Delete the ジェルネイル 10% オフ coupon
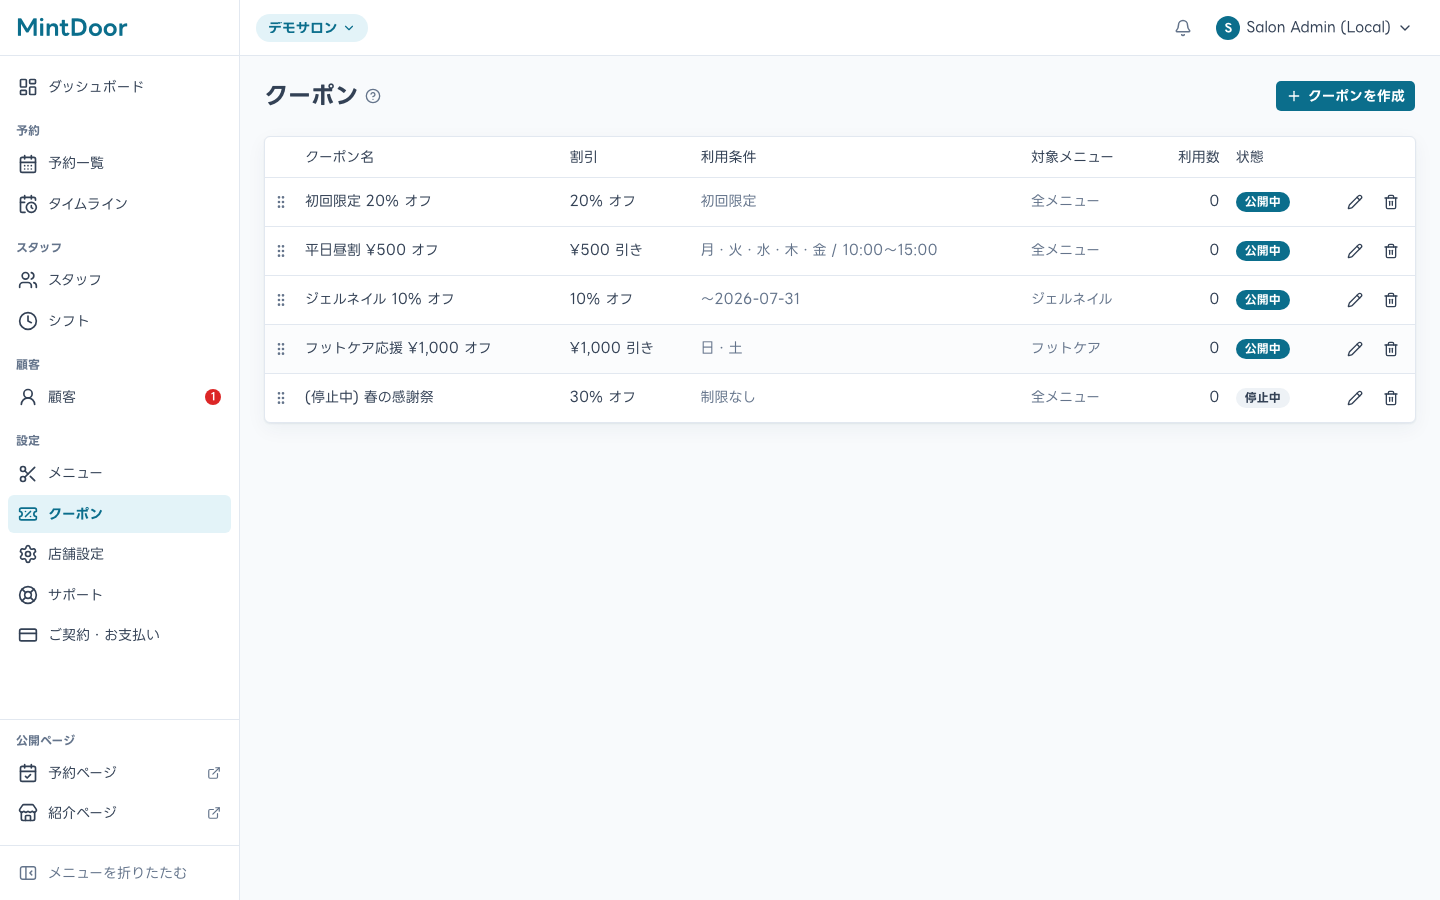1440x900 pixels. [1391, 300]
